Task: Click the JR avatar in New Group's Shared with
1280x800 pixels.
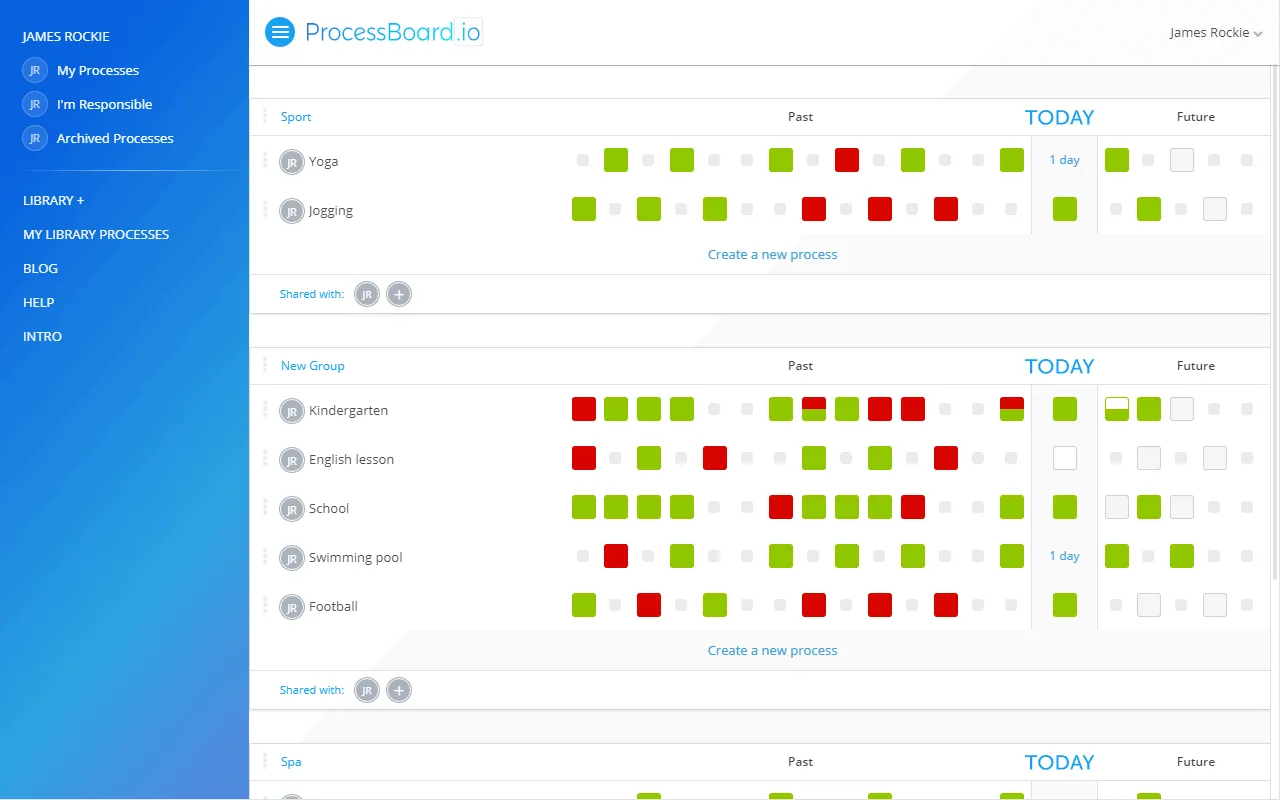Action: pos(367,689)
